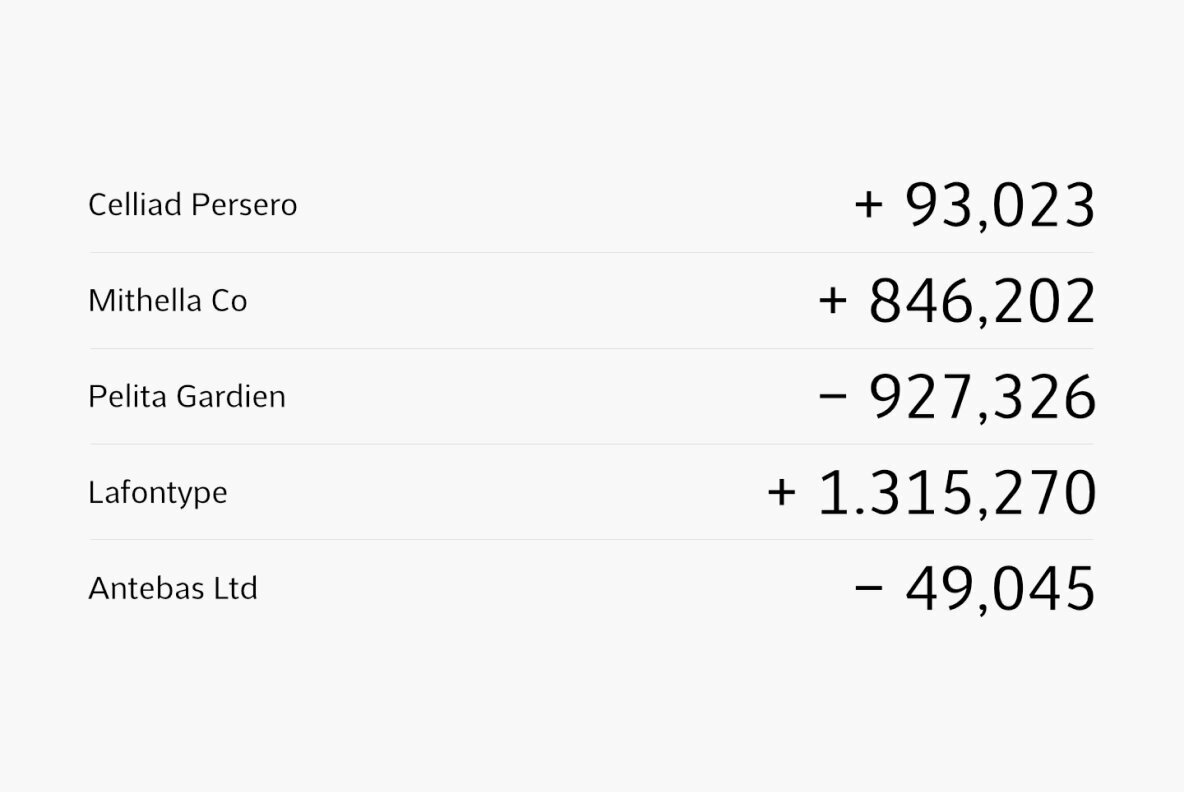The width and height of the screenshot is (1184, 792).
Task: Click the plus sign before 846,202
Action: click(x=832, y=301)
